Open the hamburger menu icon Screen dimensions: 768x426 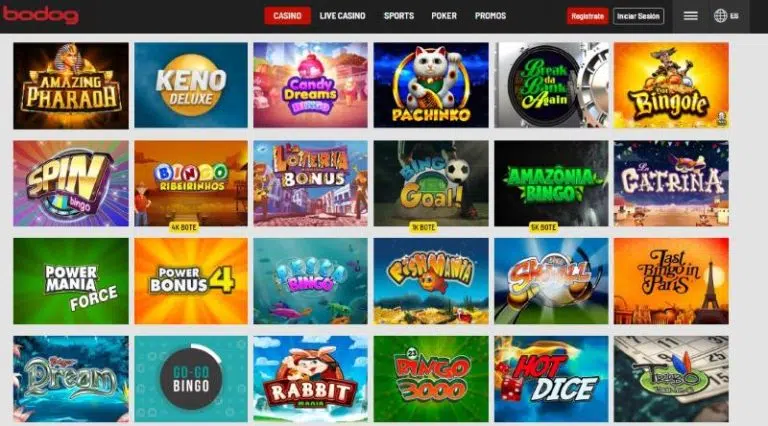691,16
